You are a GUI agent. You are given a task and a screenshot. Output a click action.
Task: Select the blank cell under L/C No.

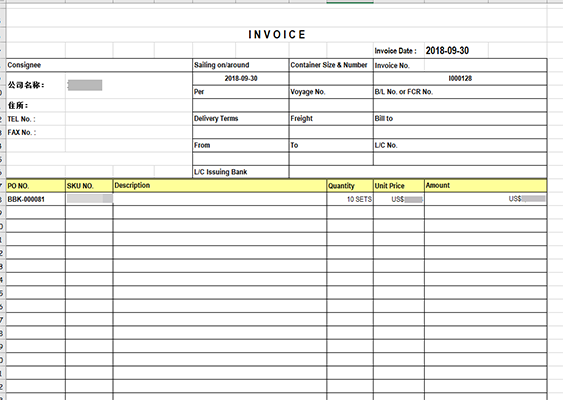tap(460, 159)
